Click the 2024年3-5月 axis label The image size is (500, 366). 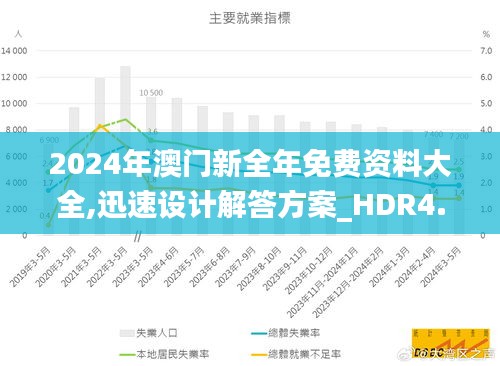(441, 267)
